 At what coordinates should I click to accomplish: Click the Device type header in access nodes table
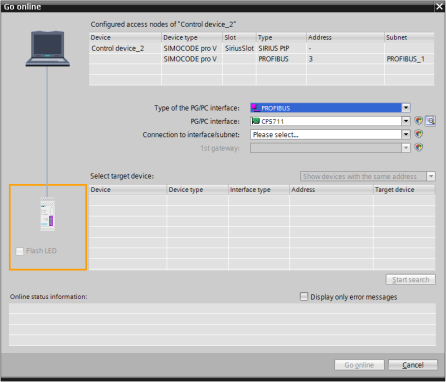[192, 37]
